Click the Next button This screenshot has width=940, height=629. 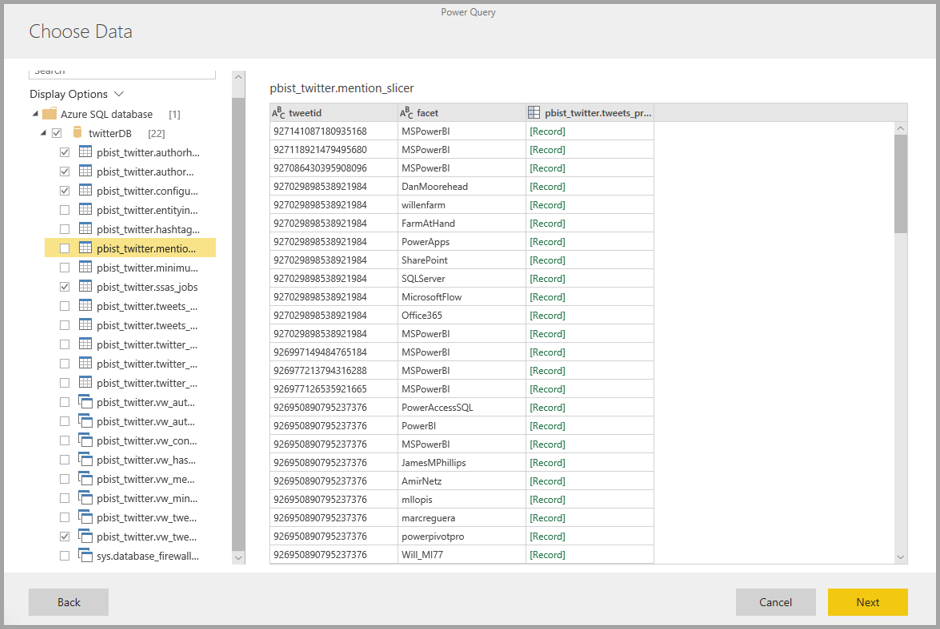(x=867, y=602)
